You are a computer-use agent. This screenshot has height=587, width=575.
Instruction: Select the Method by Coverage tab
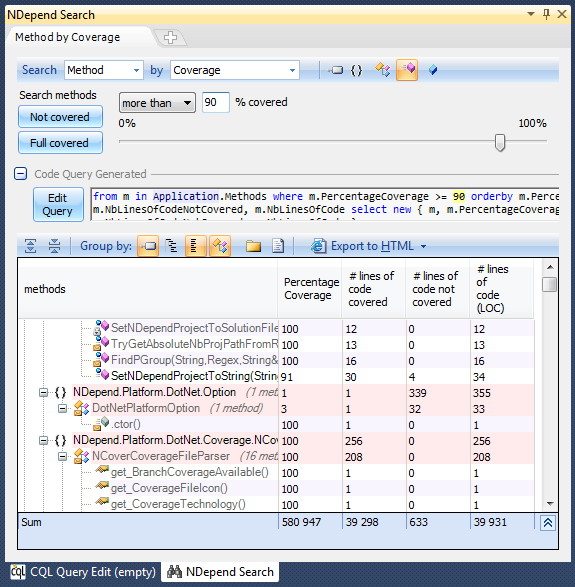tap(67, 37)
